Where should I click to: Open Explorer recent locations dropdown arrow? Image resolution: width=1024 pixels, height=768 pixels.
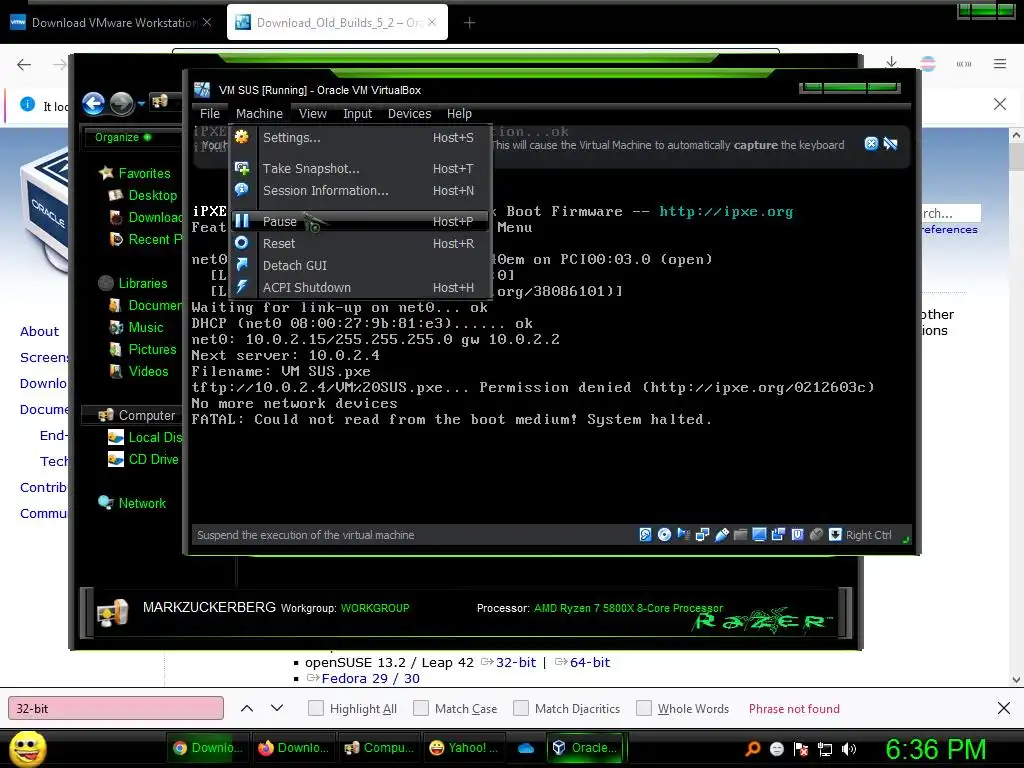point(141,103)
